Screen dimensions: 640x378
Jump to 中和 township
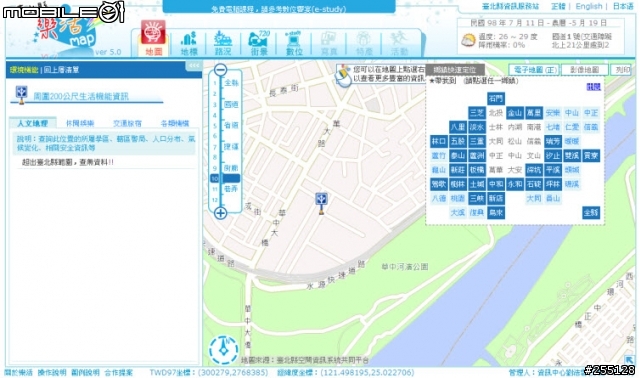496,184
